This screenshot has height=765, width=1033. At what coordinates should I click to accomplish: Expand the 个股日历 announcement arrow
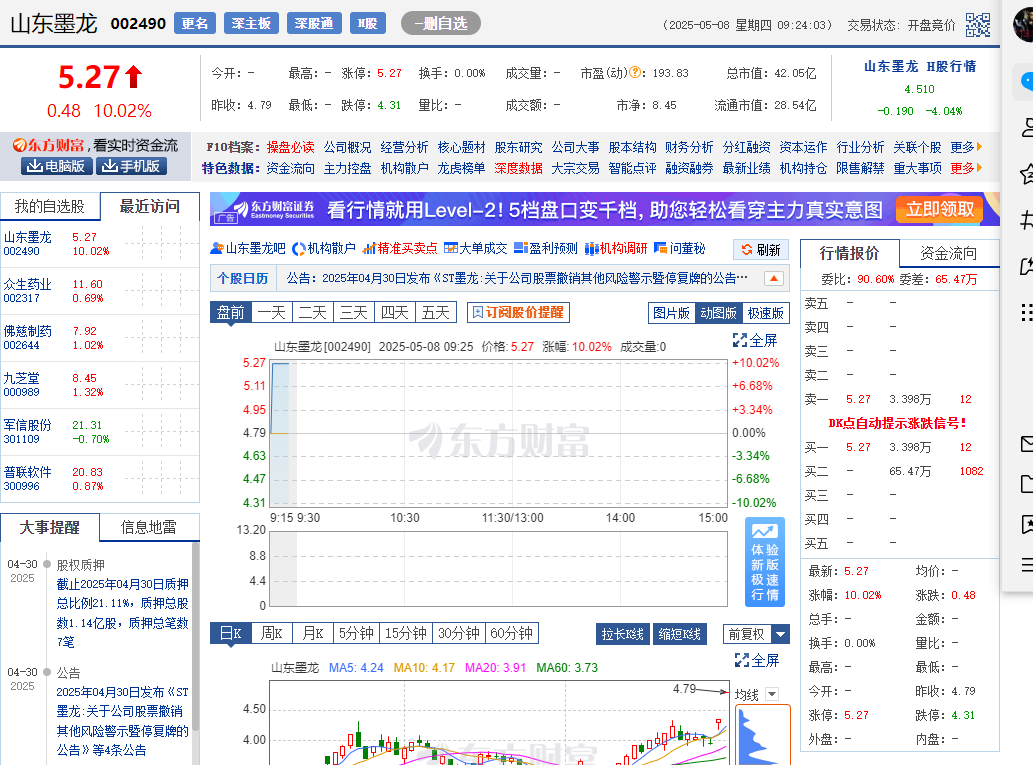(x=774, y=279)
